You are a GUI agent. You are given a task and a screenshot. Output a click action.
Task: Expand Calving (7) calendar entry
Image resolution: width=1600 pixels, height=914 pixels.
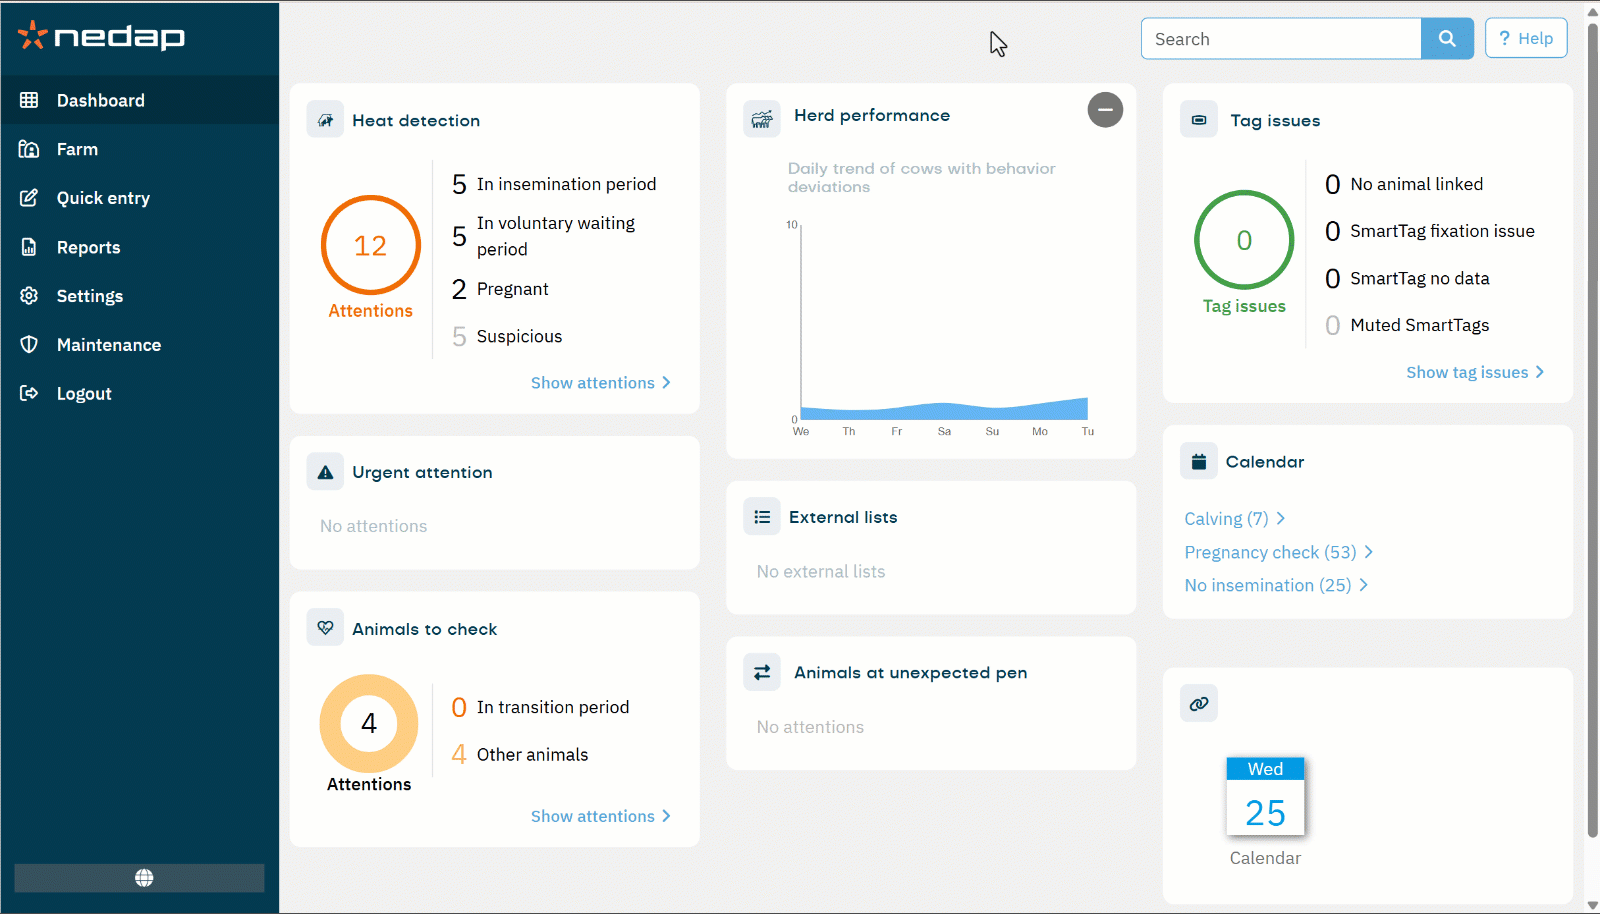coord(1235,519)
